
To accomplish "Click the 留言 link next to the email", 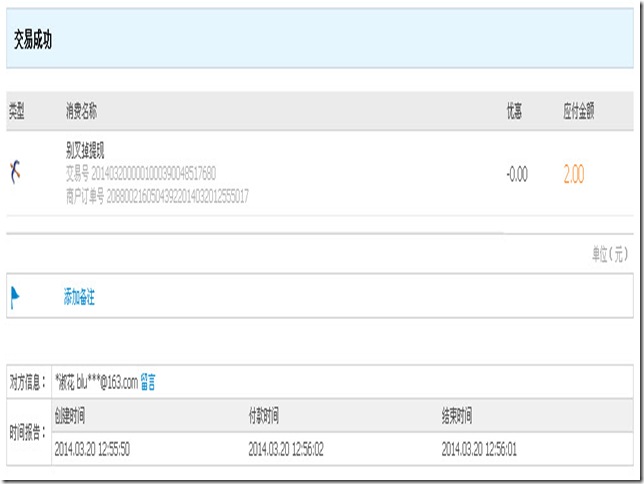I will click(147, 382).
